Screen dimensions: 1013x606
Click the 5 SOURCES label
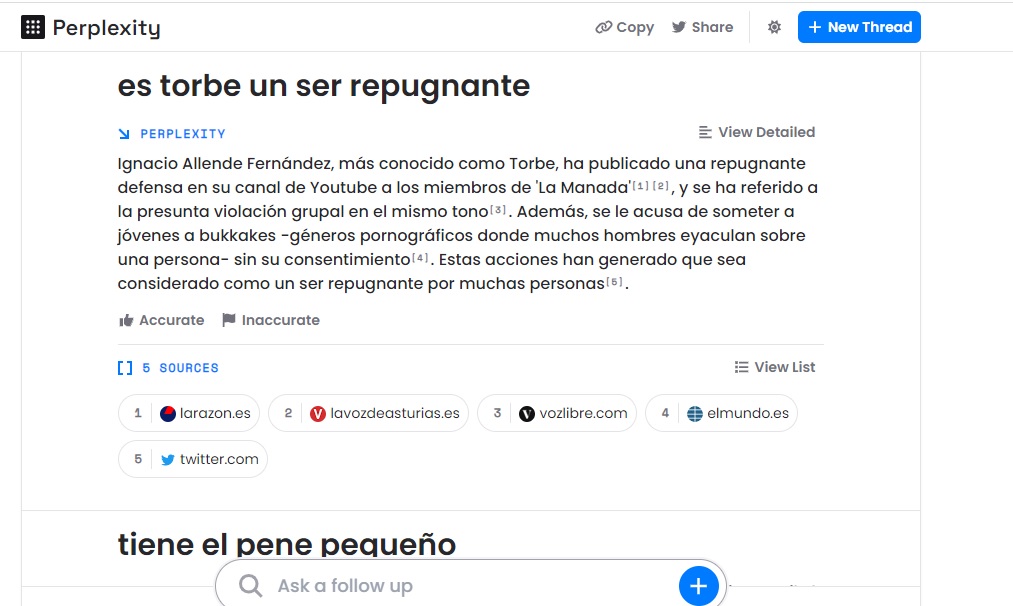[x=180, y=368]
